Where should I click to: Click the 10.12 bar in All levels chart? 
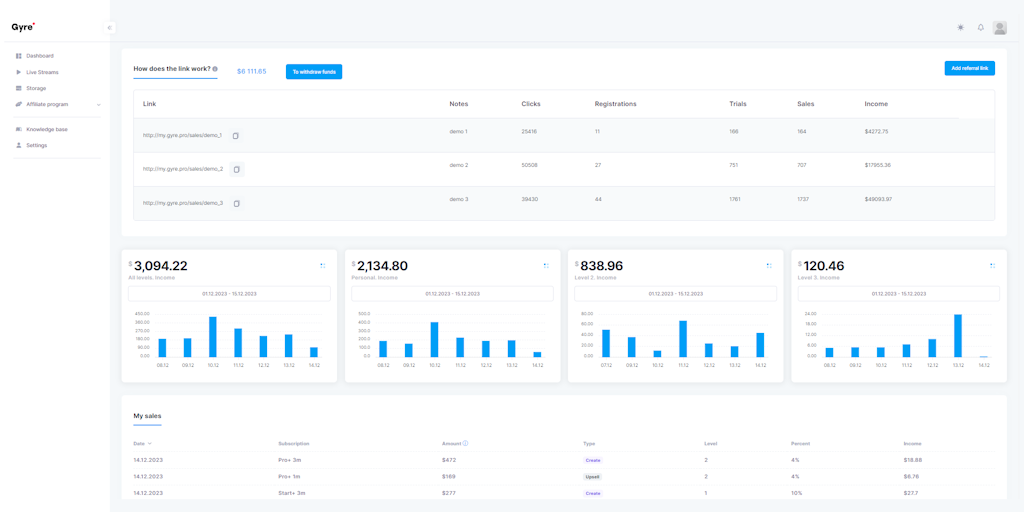pos(213,337)
